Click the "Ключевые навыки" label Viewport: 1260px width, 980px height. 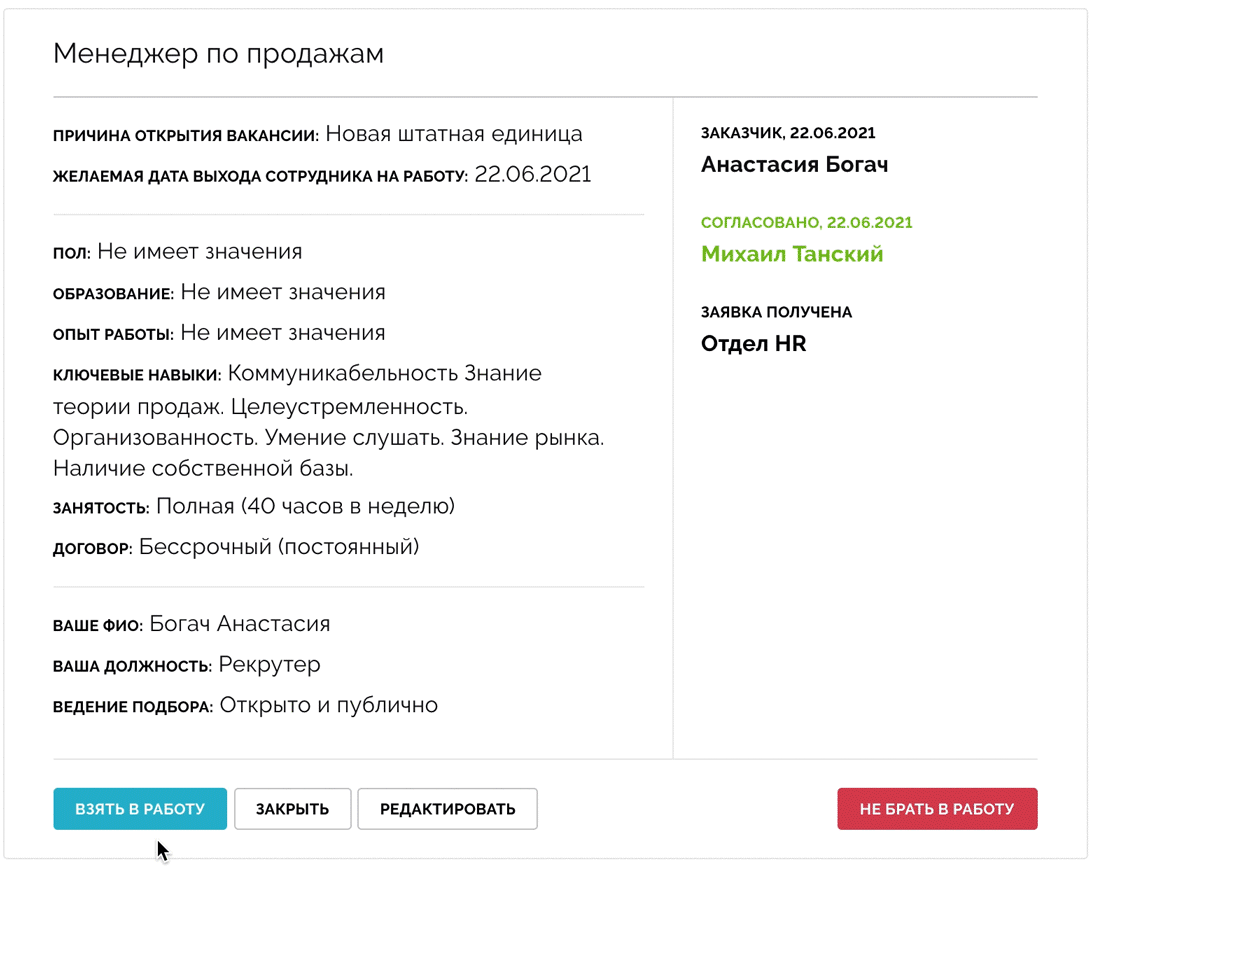pyautogui.click(x=136, y=376)
